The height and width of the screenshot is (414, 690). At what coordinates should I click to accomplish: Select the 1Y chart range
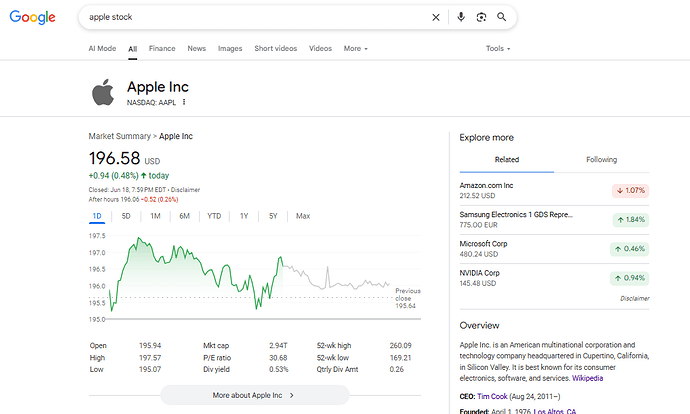(244, 216)
